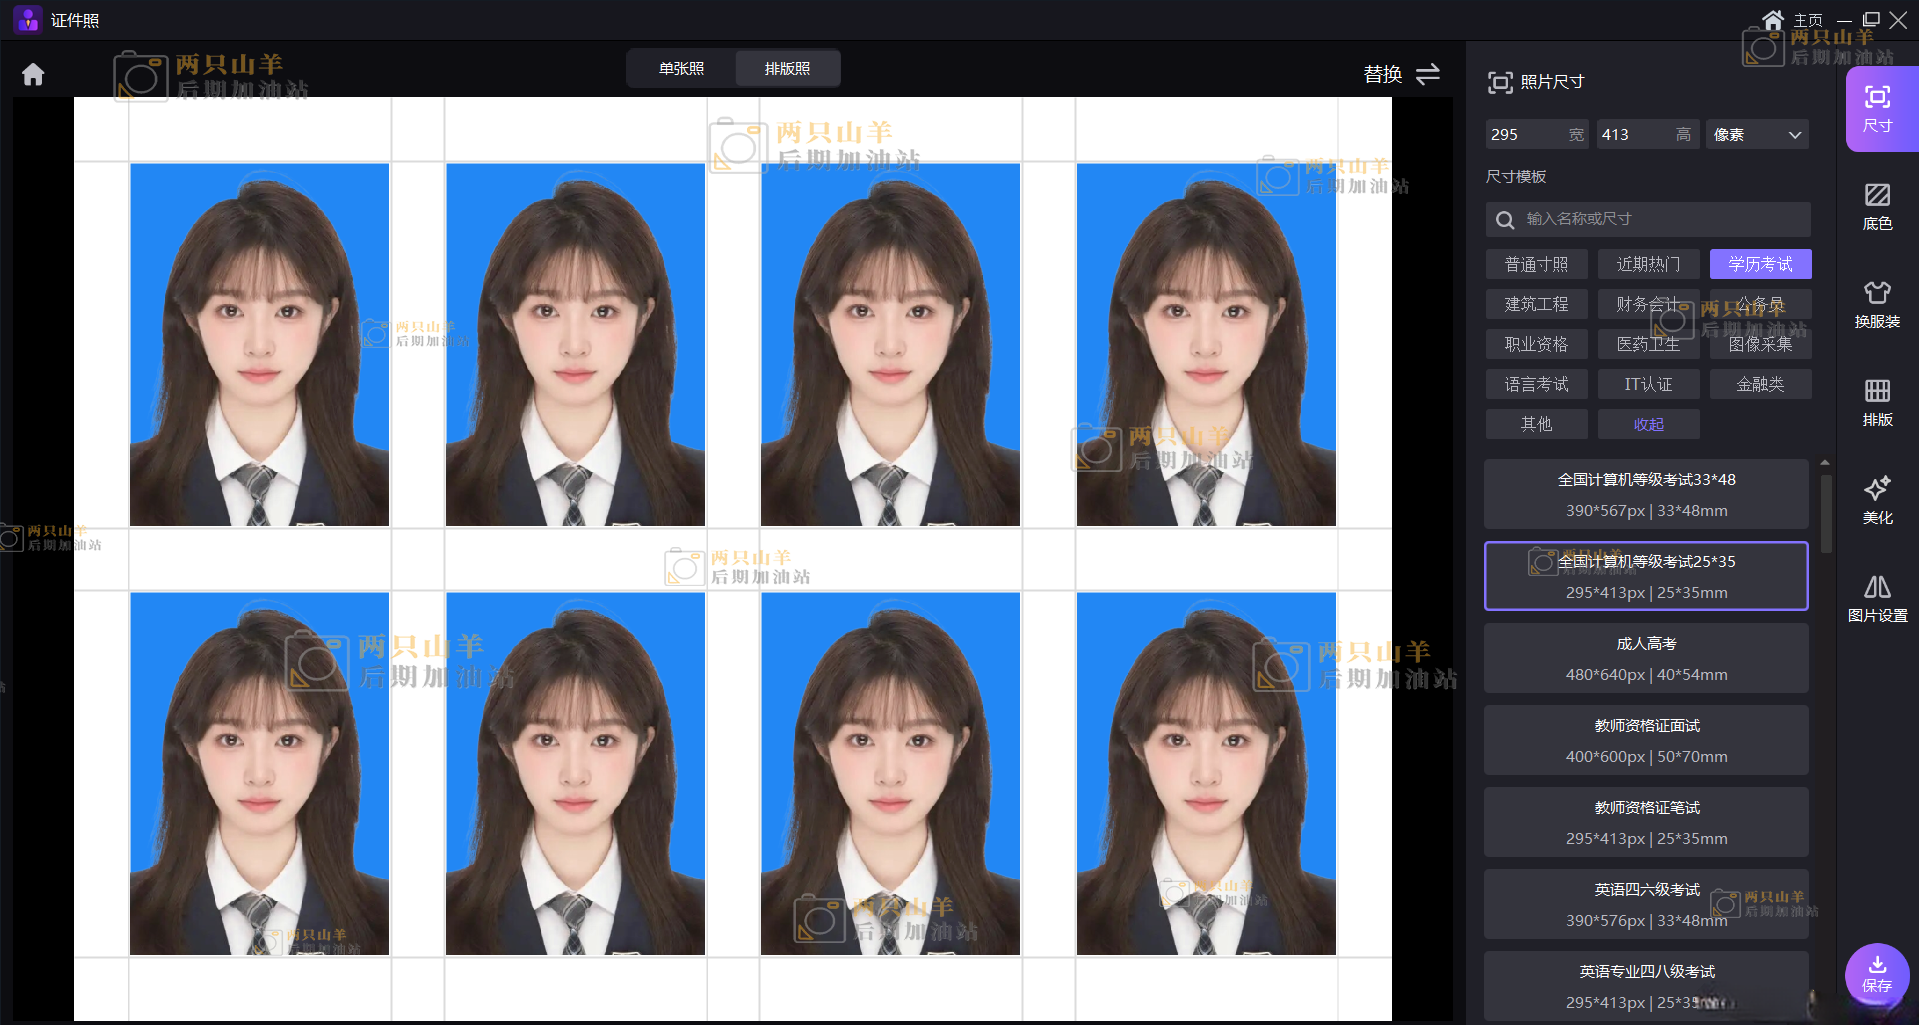Go home using the house icon

click(x=33, y=75)
